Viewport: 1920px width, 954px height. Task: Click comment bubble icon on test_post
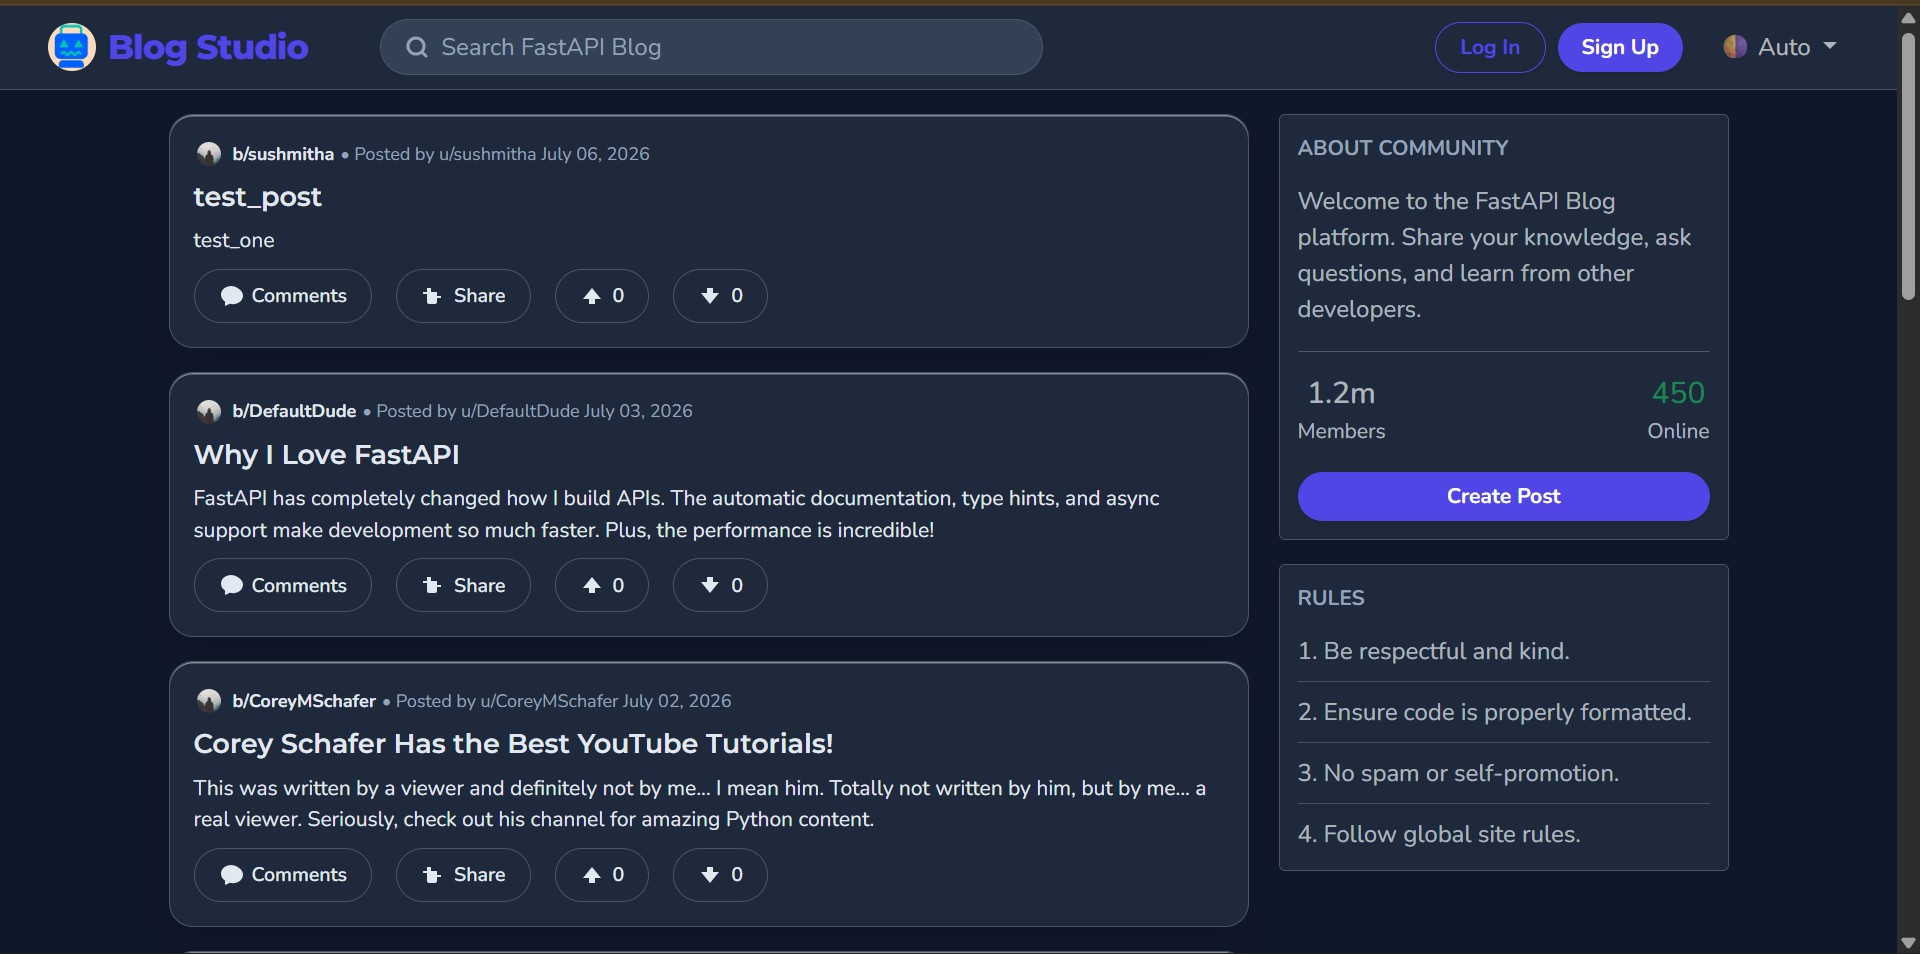click(232, 296)
